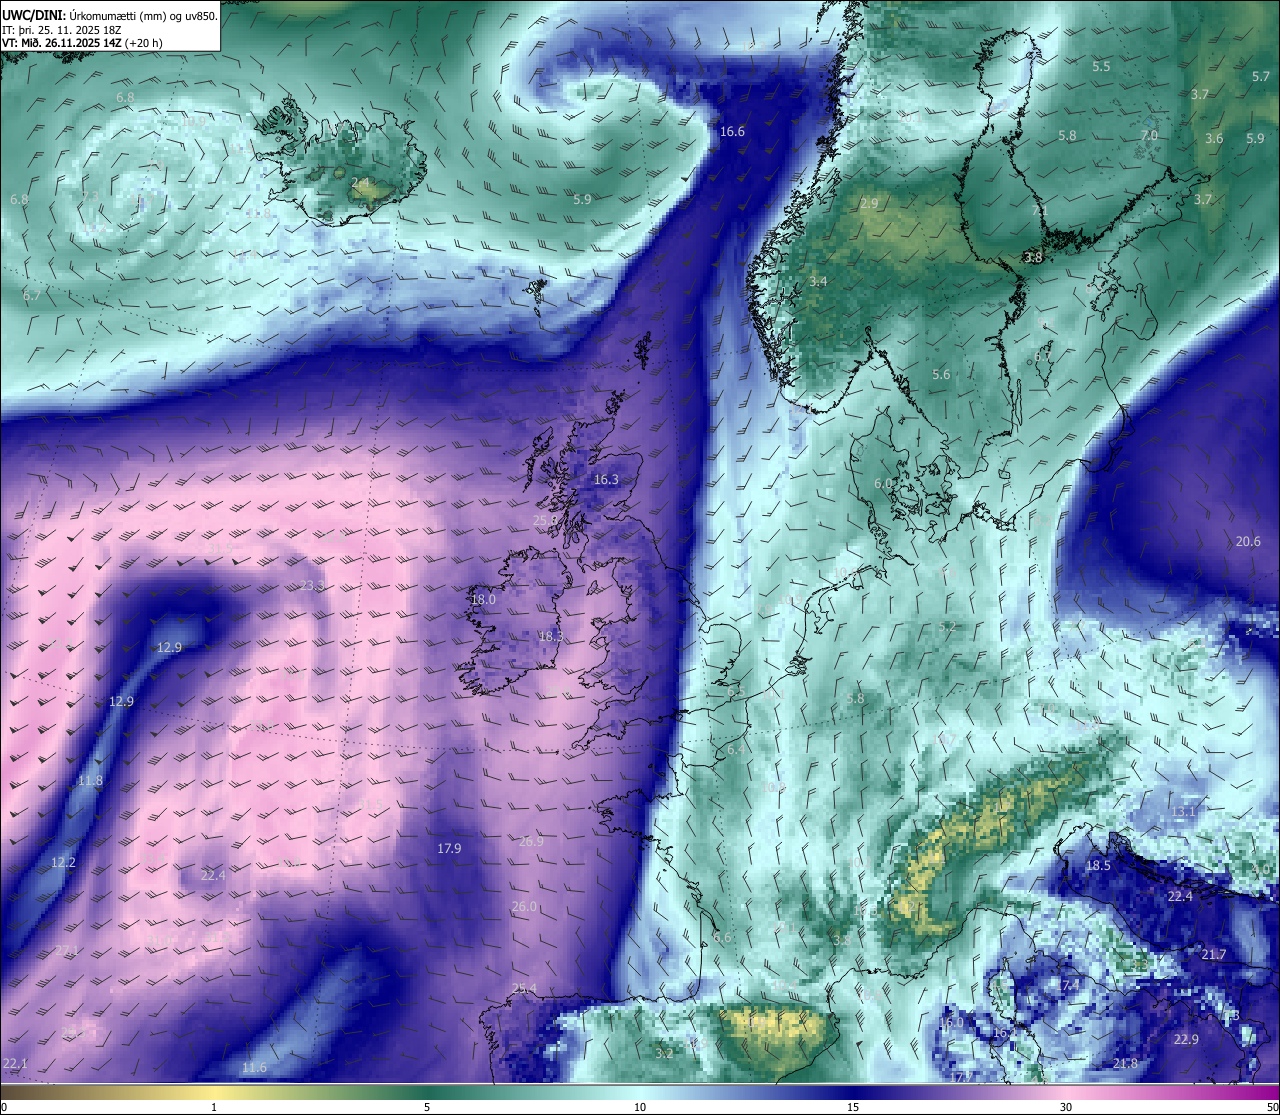Click the value 22.9 near southern Italy
The width and height of the screenshot is (1280, 1115).
point(1185,1040)
